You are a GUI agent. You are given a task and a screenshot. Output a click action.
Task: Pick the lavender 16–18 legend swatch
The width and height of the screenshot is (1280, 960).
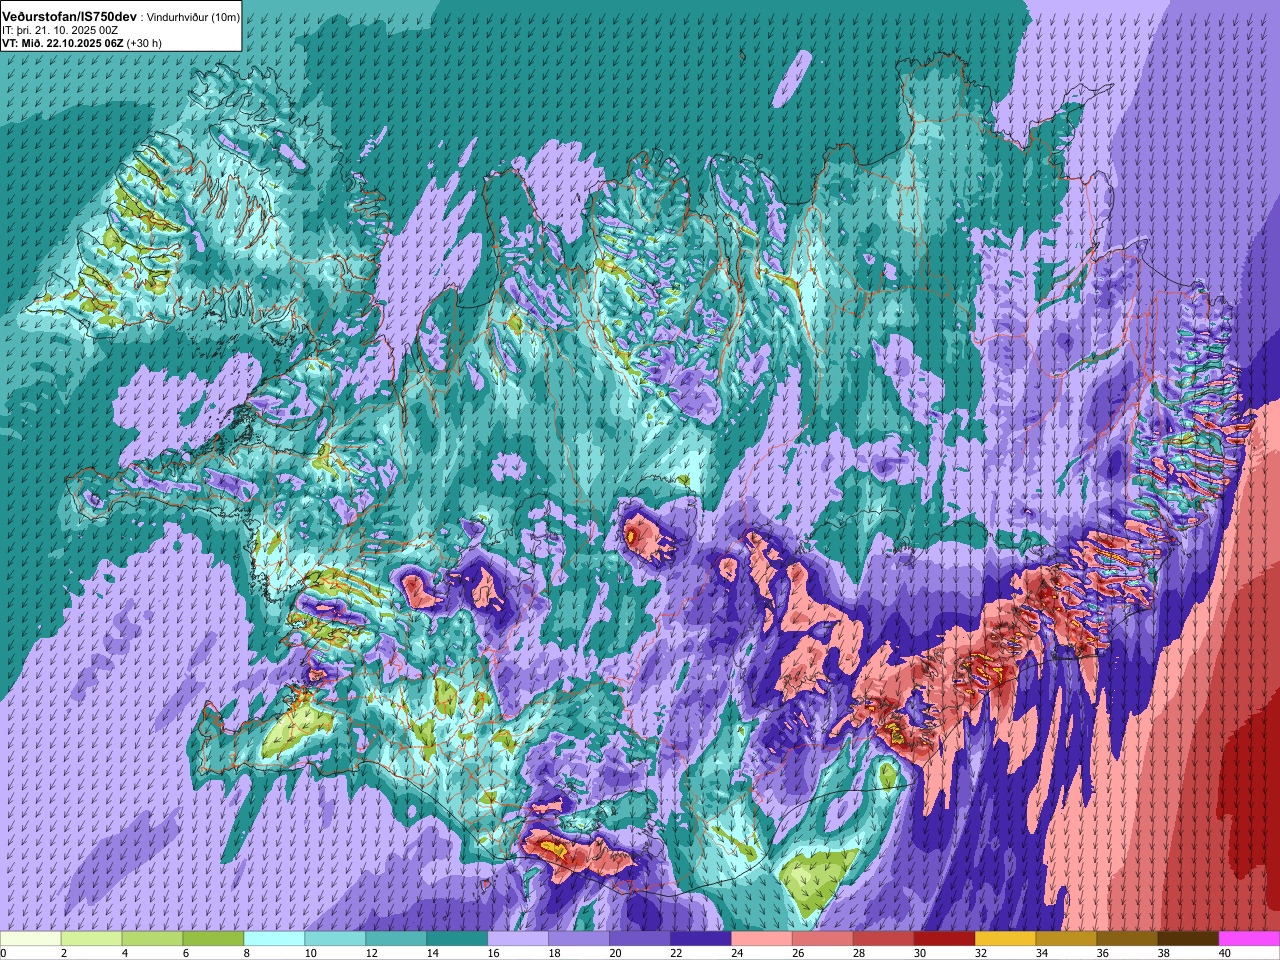coord(518,939)
